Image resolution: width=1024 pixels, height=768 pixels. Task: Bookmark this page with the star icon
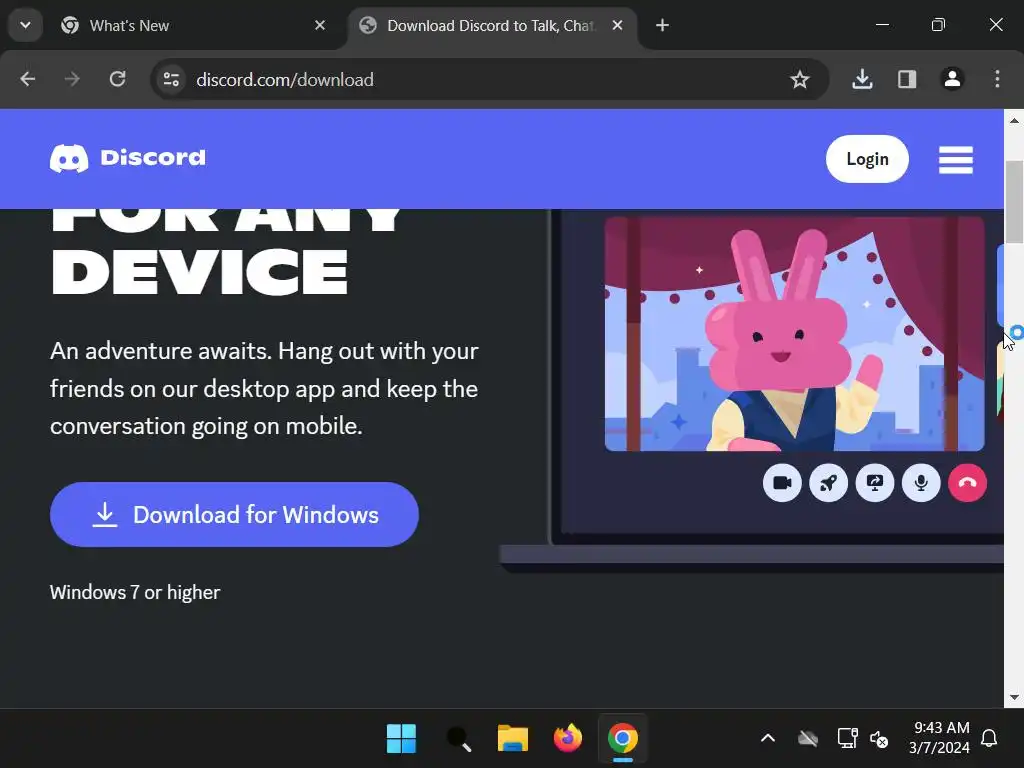pyautogui.click(x=799, y=80)
